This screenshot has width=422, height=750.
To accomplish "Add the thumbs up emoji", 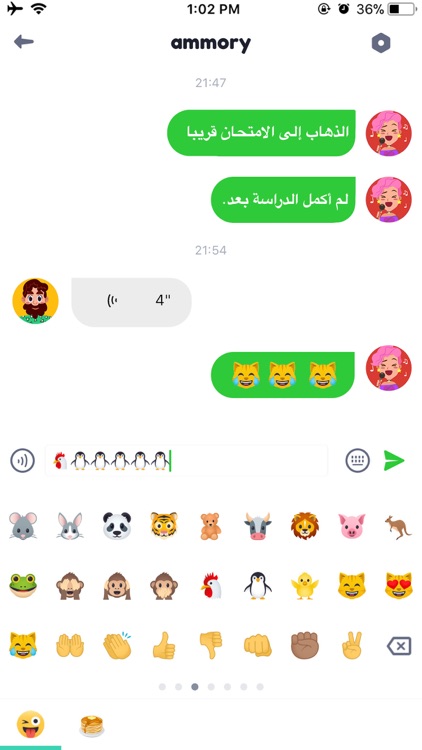I will click(x=164, y=645).
